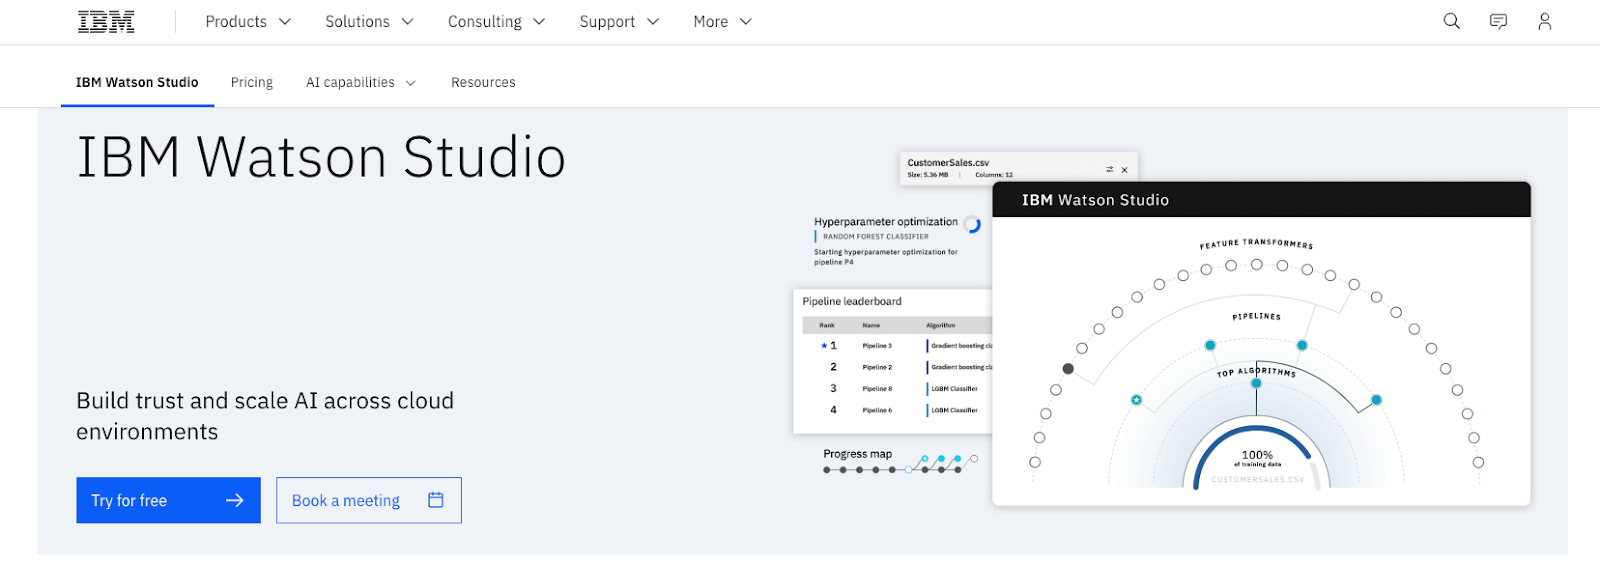Viewport: 1600px width, 566px height.
Task: Click the Pipeline 6 row
Action: pos(897,410)
